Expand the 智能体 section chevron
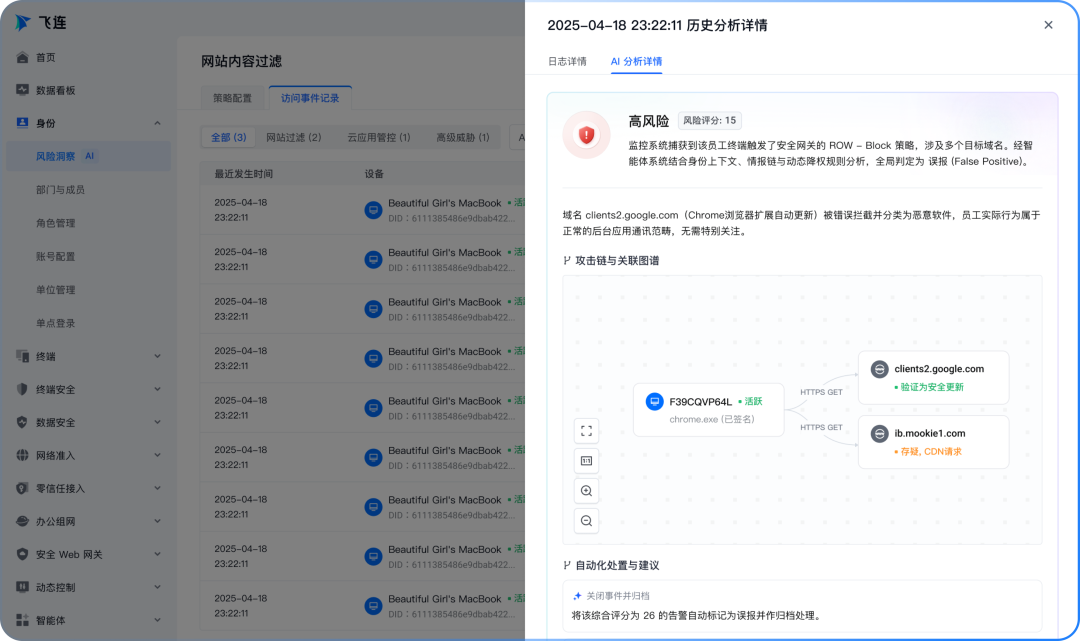Viewport: 1080px width, 641px height. (x=157, y=620)
